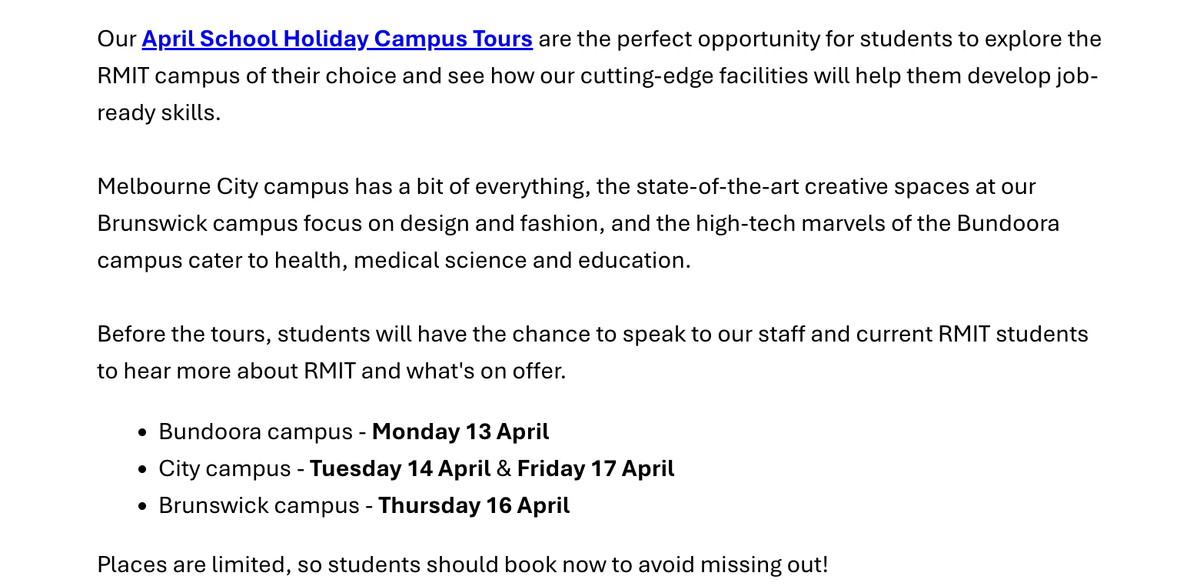Image resolution: width=1200 pixels, height=587 pixels.
Task: Click the bold text Friday 17 April
Action: [x=595, y=469]
